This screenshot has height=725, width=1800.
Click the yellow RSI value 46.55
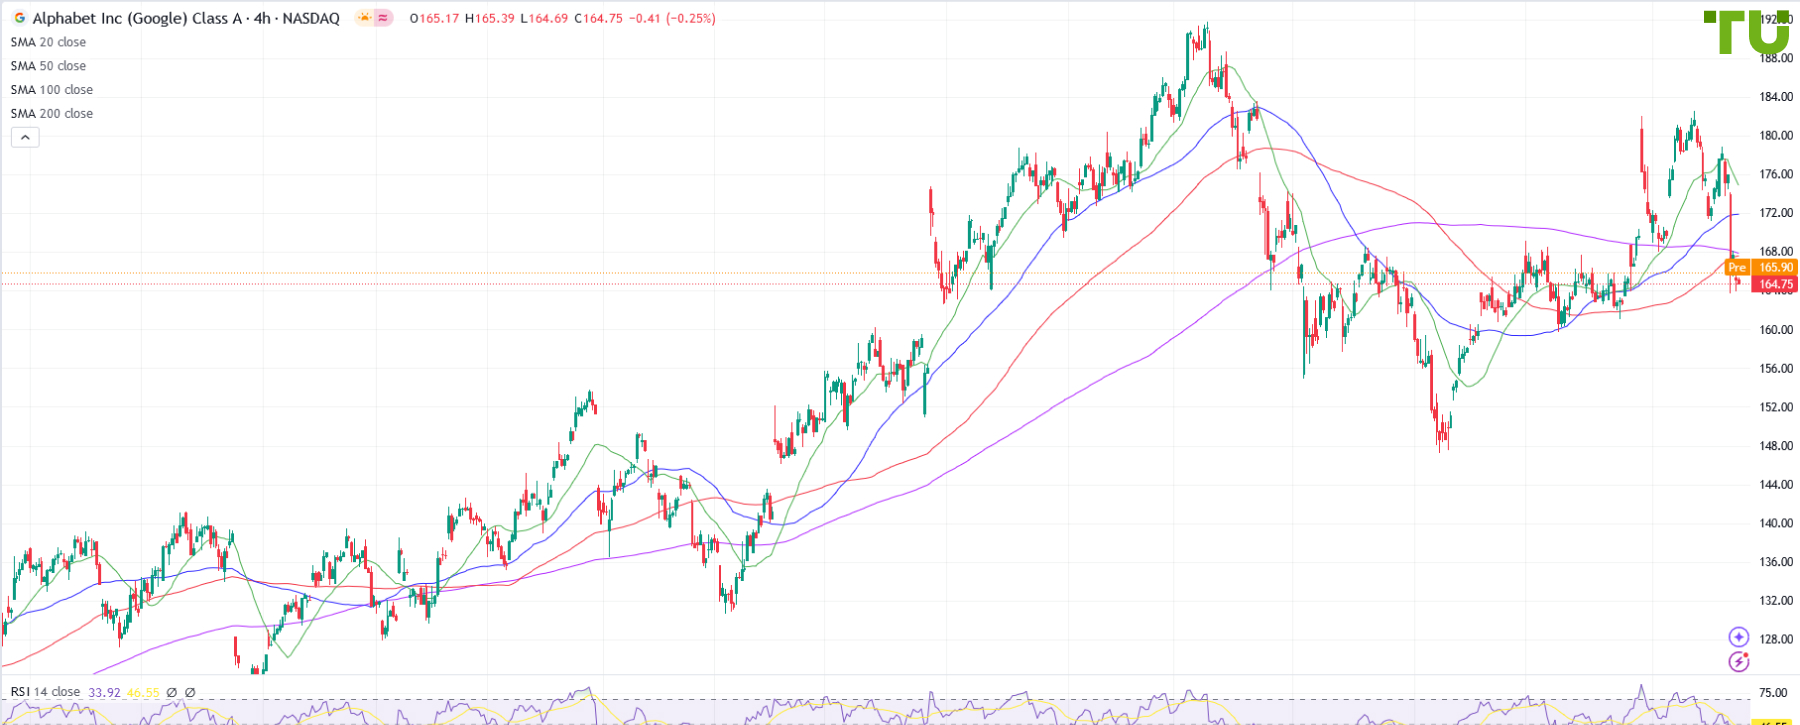coord(143,692)
